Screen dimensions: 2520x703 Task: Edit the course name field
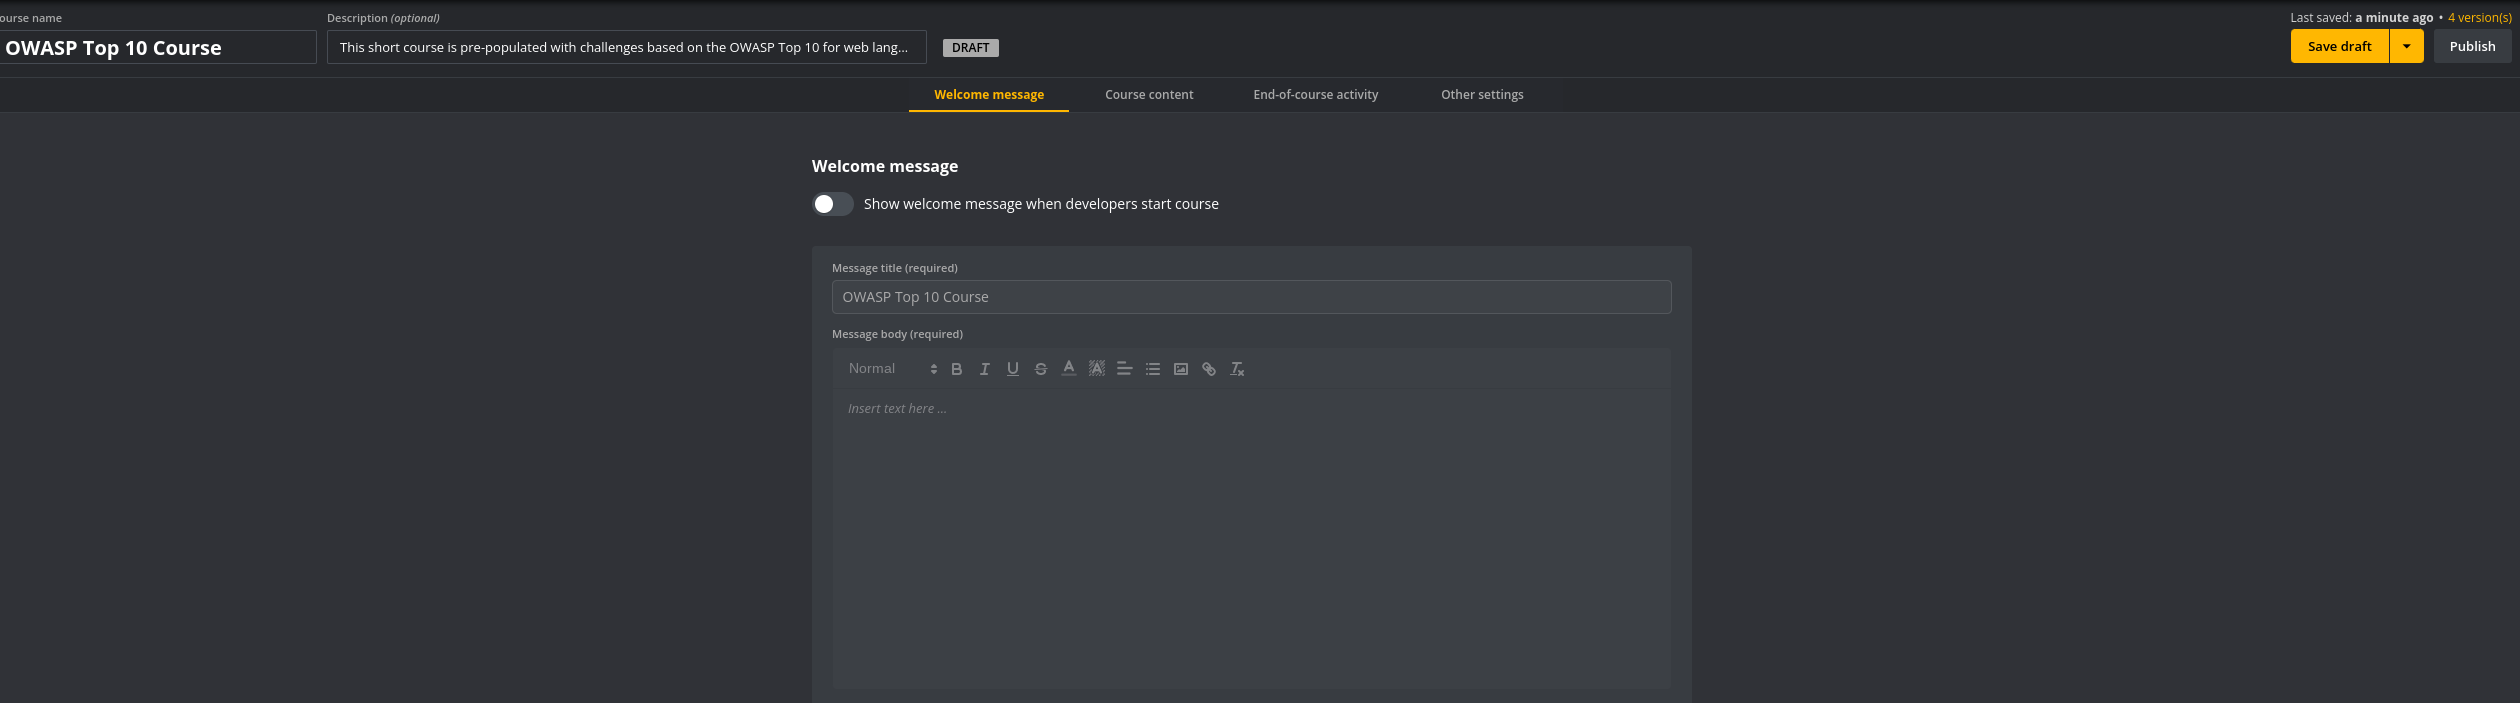pyautogui.click(x=158, y=47)
